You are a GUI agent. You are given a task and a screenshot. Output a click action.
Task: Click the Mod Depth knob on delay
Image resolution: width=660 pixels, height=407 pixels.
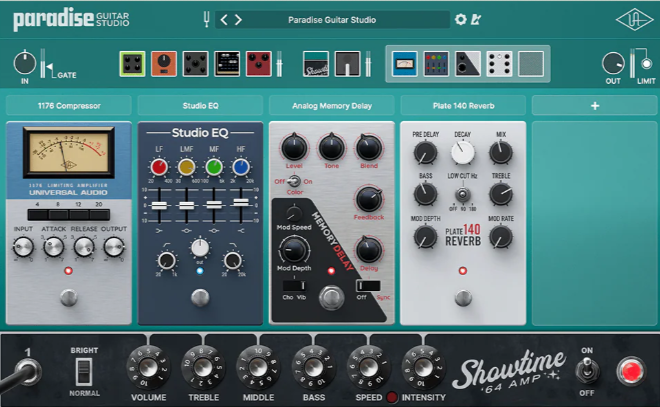click(x=294, y=250)
